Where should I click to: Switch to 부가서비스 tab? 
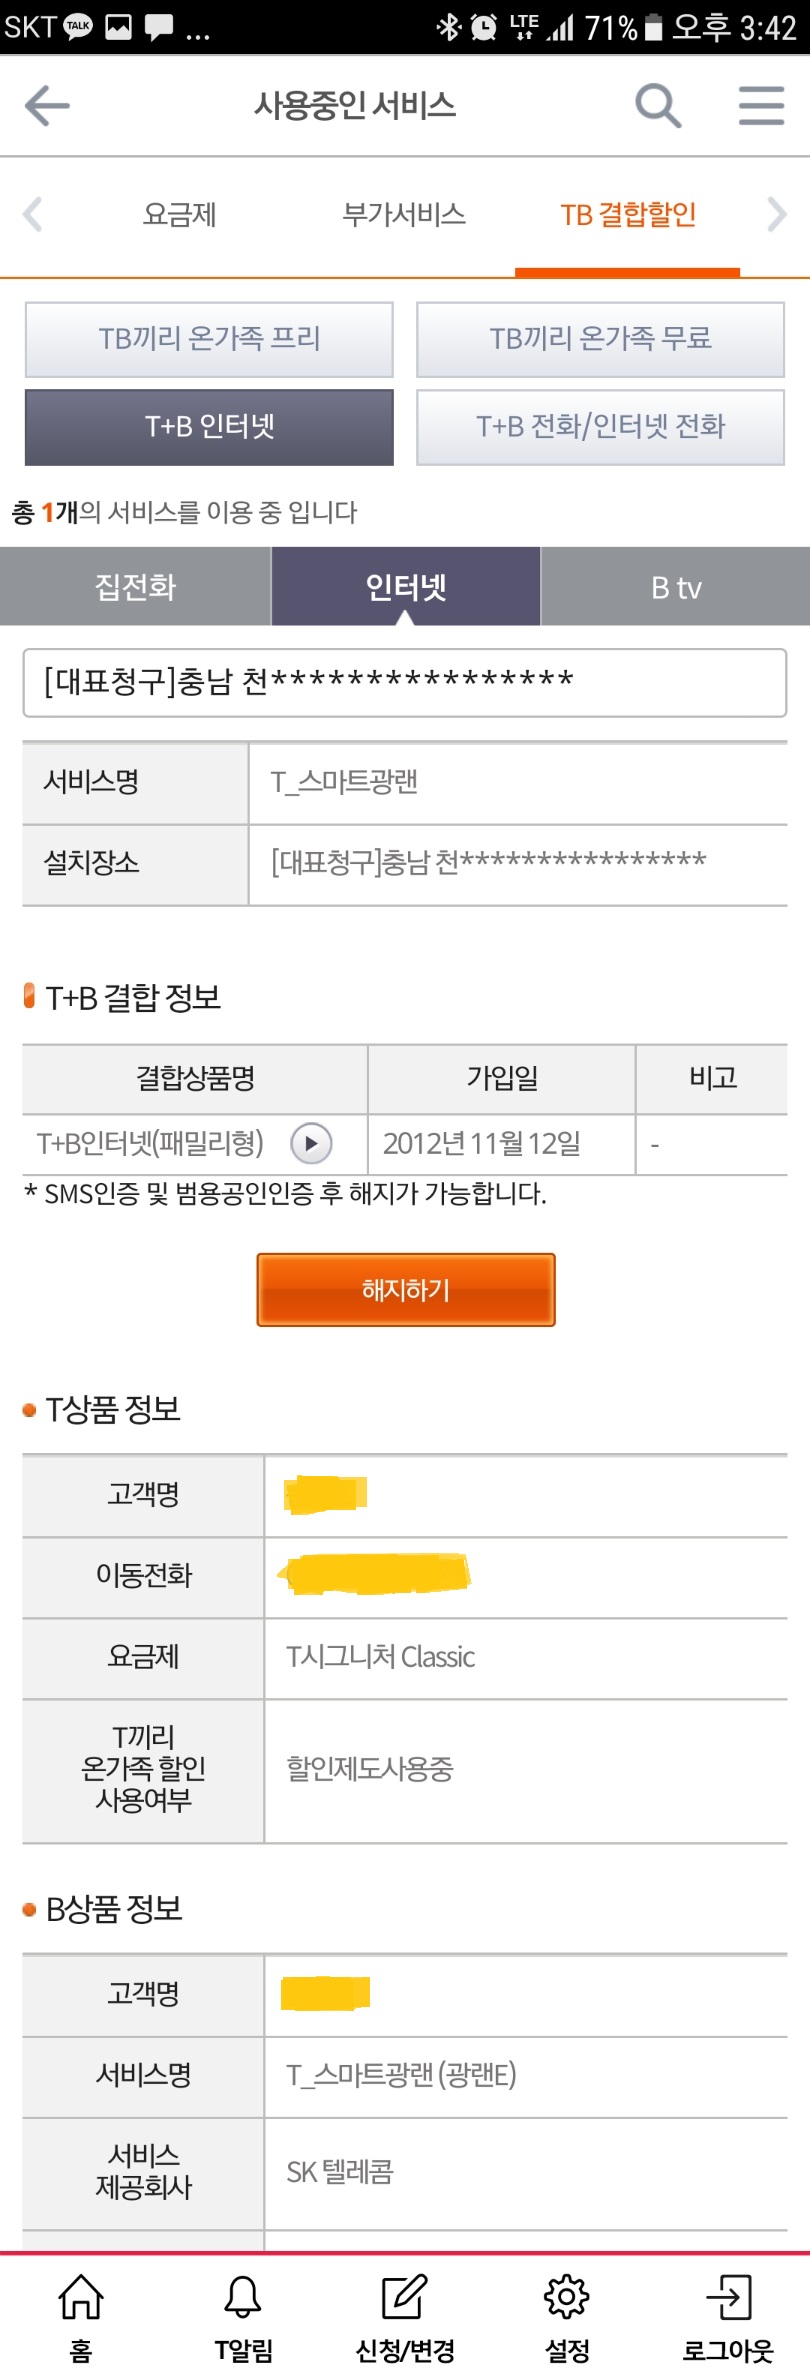click(x=404, y=215)
